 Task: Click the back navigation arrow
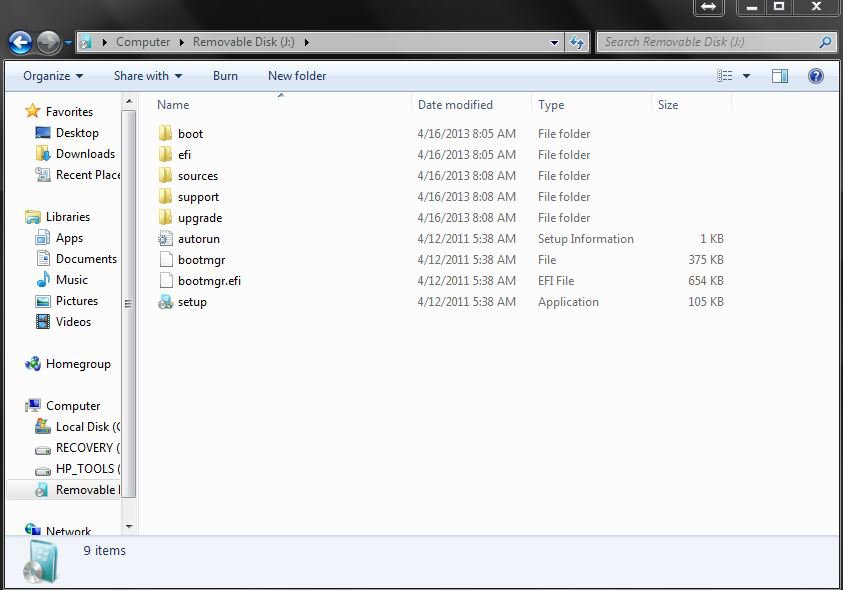click(x=21, y=42)
